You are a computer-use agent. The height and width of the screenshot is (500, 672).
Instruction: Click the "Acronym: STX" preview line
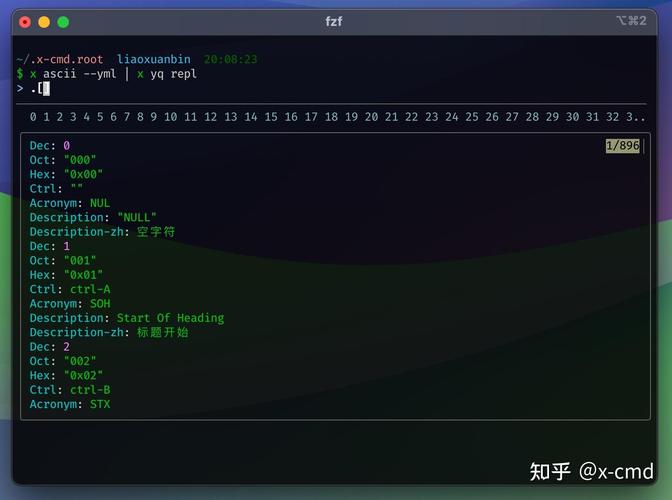[70, 404]
